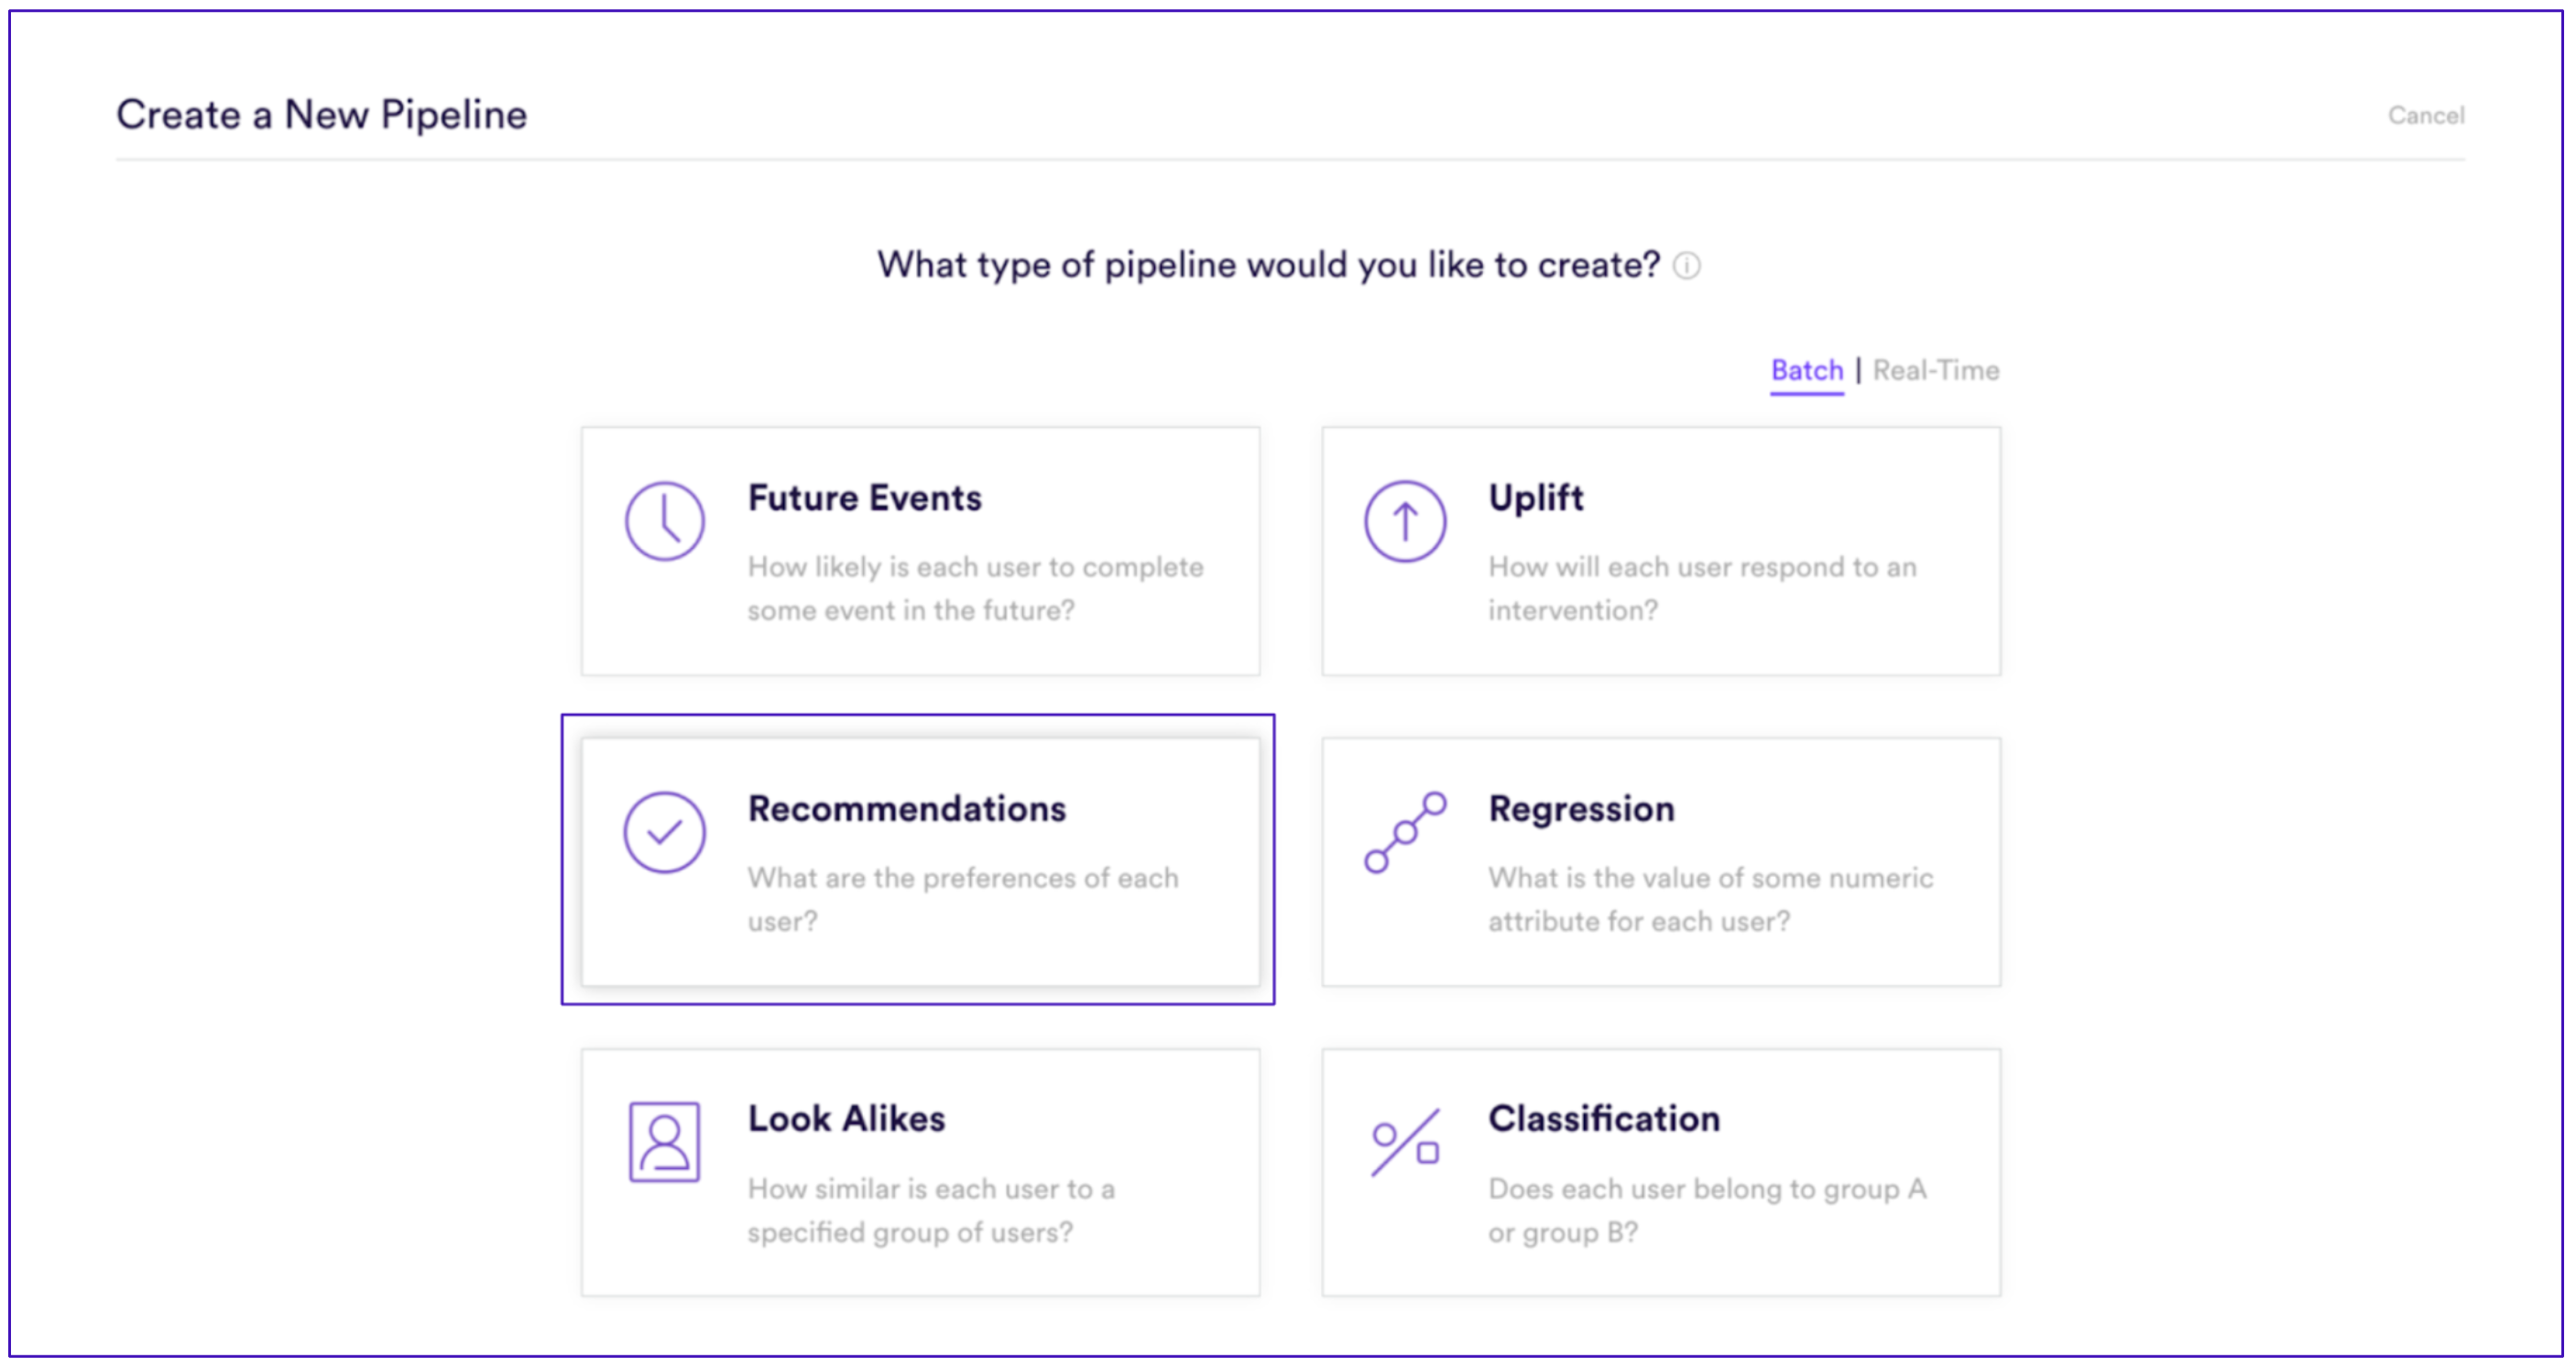
Task: Select the Classification pipeline title
Action: pyautogui.click(x=1604, y=1119)
